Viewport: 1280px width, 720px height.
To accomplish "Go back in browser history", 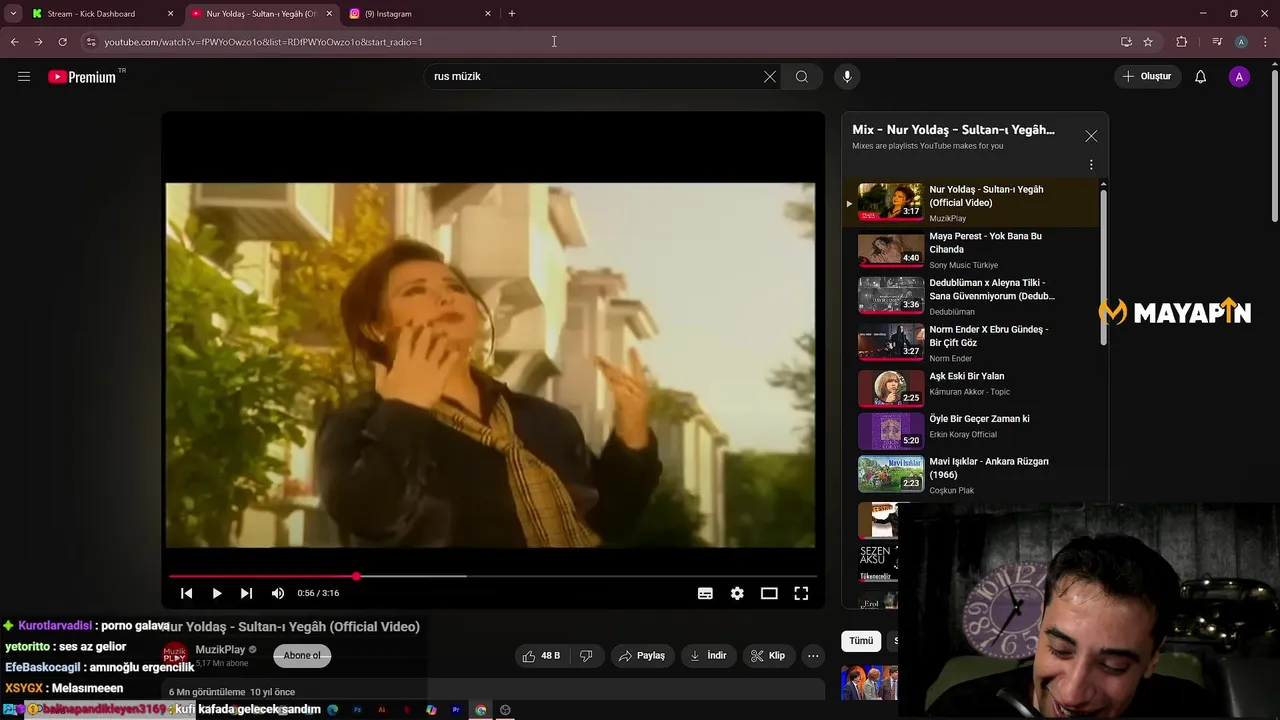I will click(14, 42).
